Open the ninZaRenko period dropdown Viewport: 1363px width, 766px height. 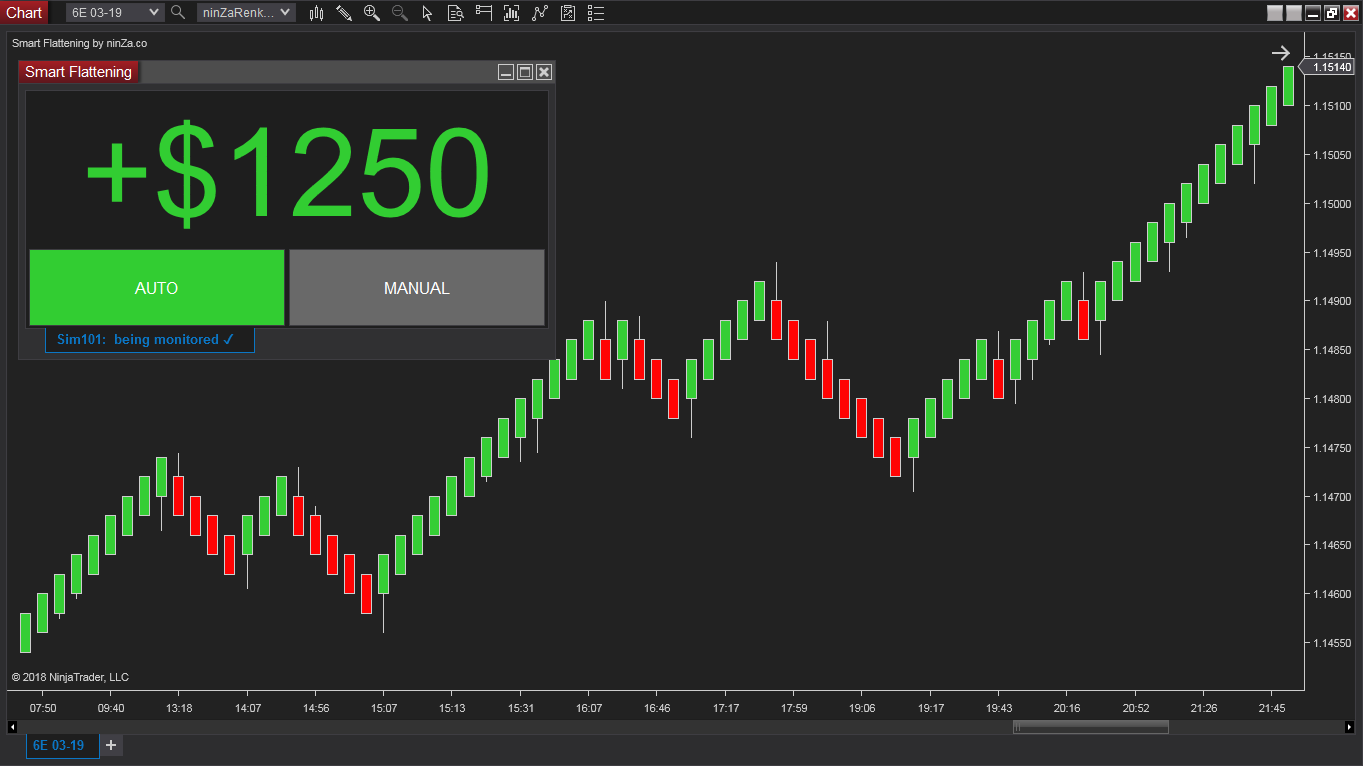pos(246,13)
